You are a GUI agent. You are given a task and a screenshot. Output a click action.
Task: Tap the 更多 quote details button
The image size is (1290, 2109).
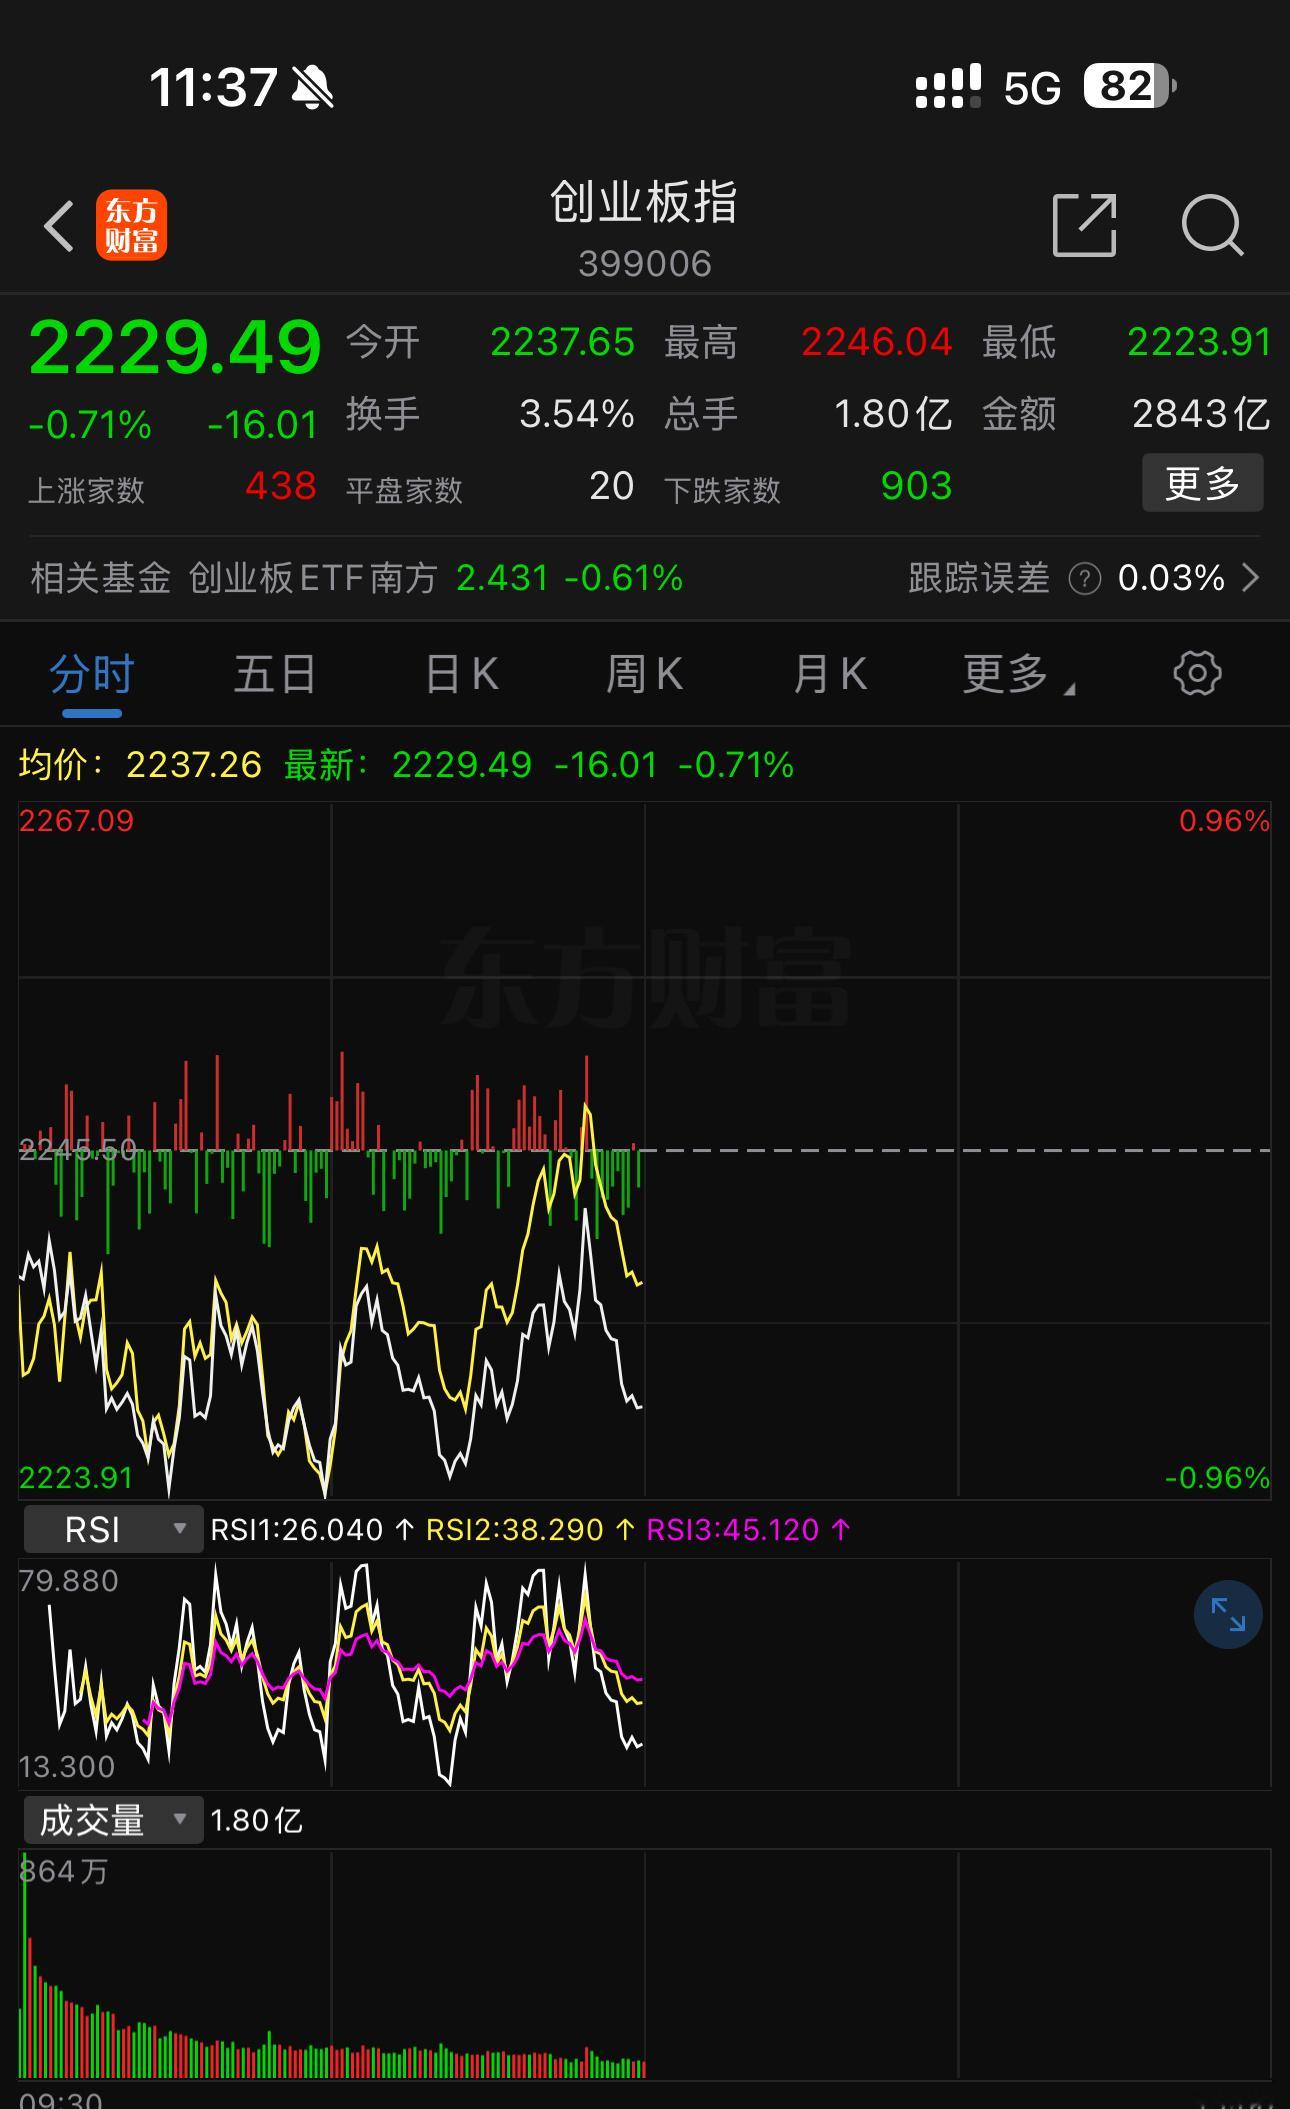pyautogui.click(x=1203, y=483)
